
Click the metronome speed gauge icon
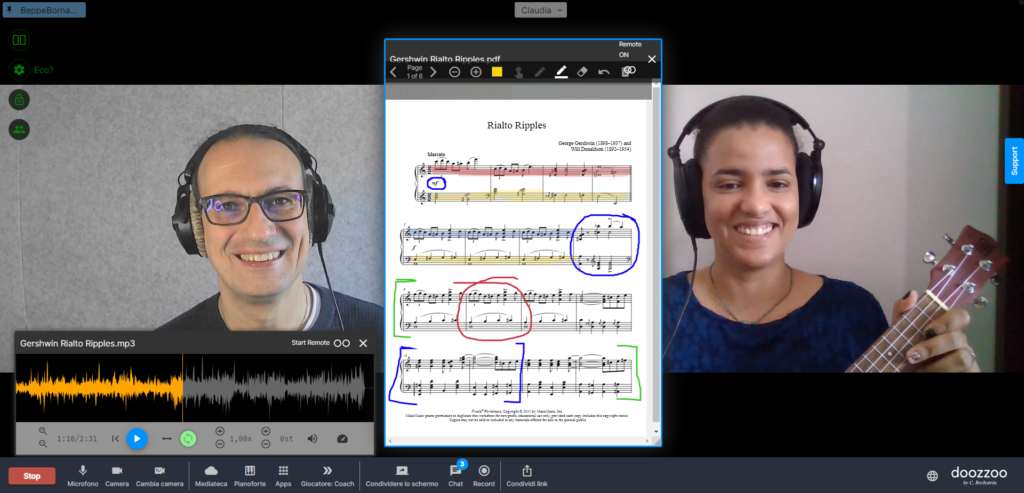pyautogui.click(x=343, y=438)
